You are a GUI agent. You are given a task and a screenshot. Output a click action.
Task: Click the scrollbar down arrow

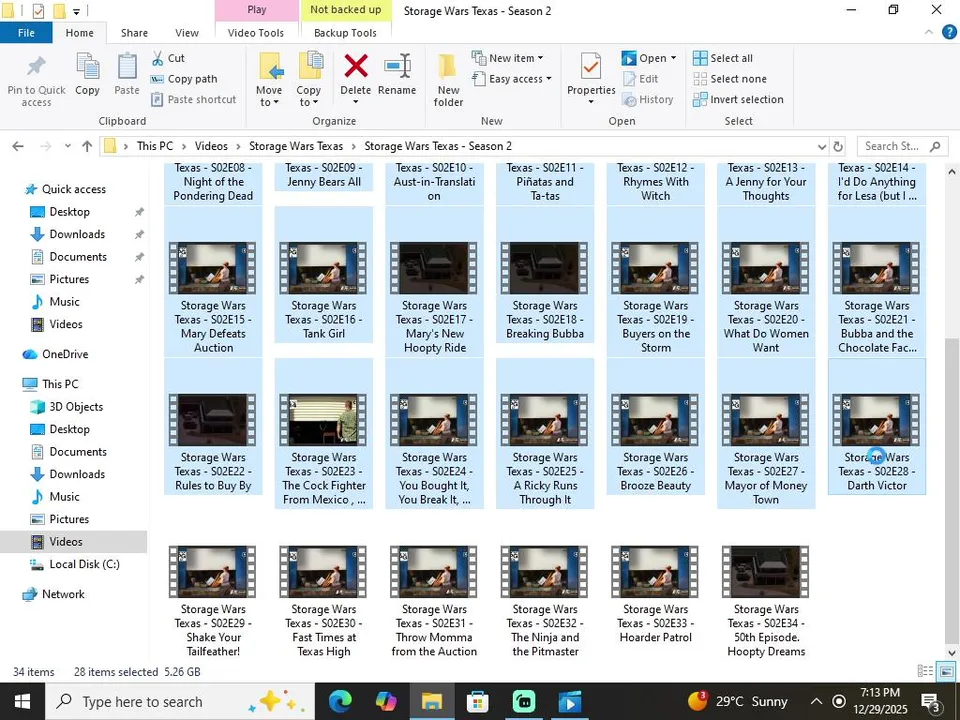[x=952, y=653]
